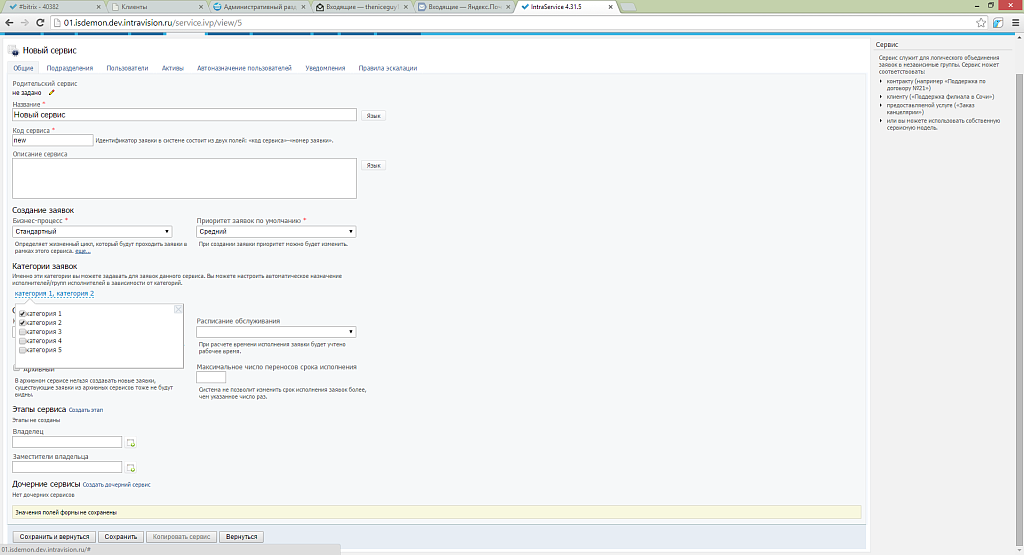
Task: Click the еще... link under business process
Action: pyautogui.click(x=82, y=251)
